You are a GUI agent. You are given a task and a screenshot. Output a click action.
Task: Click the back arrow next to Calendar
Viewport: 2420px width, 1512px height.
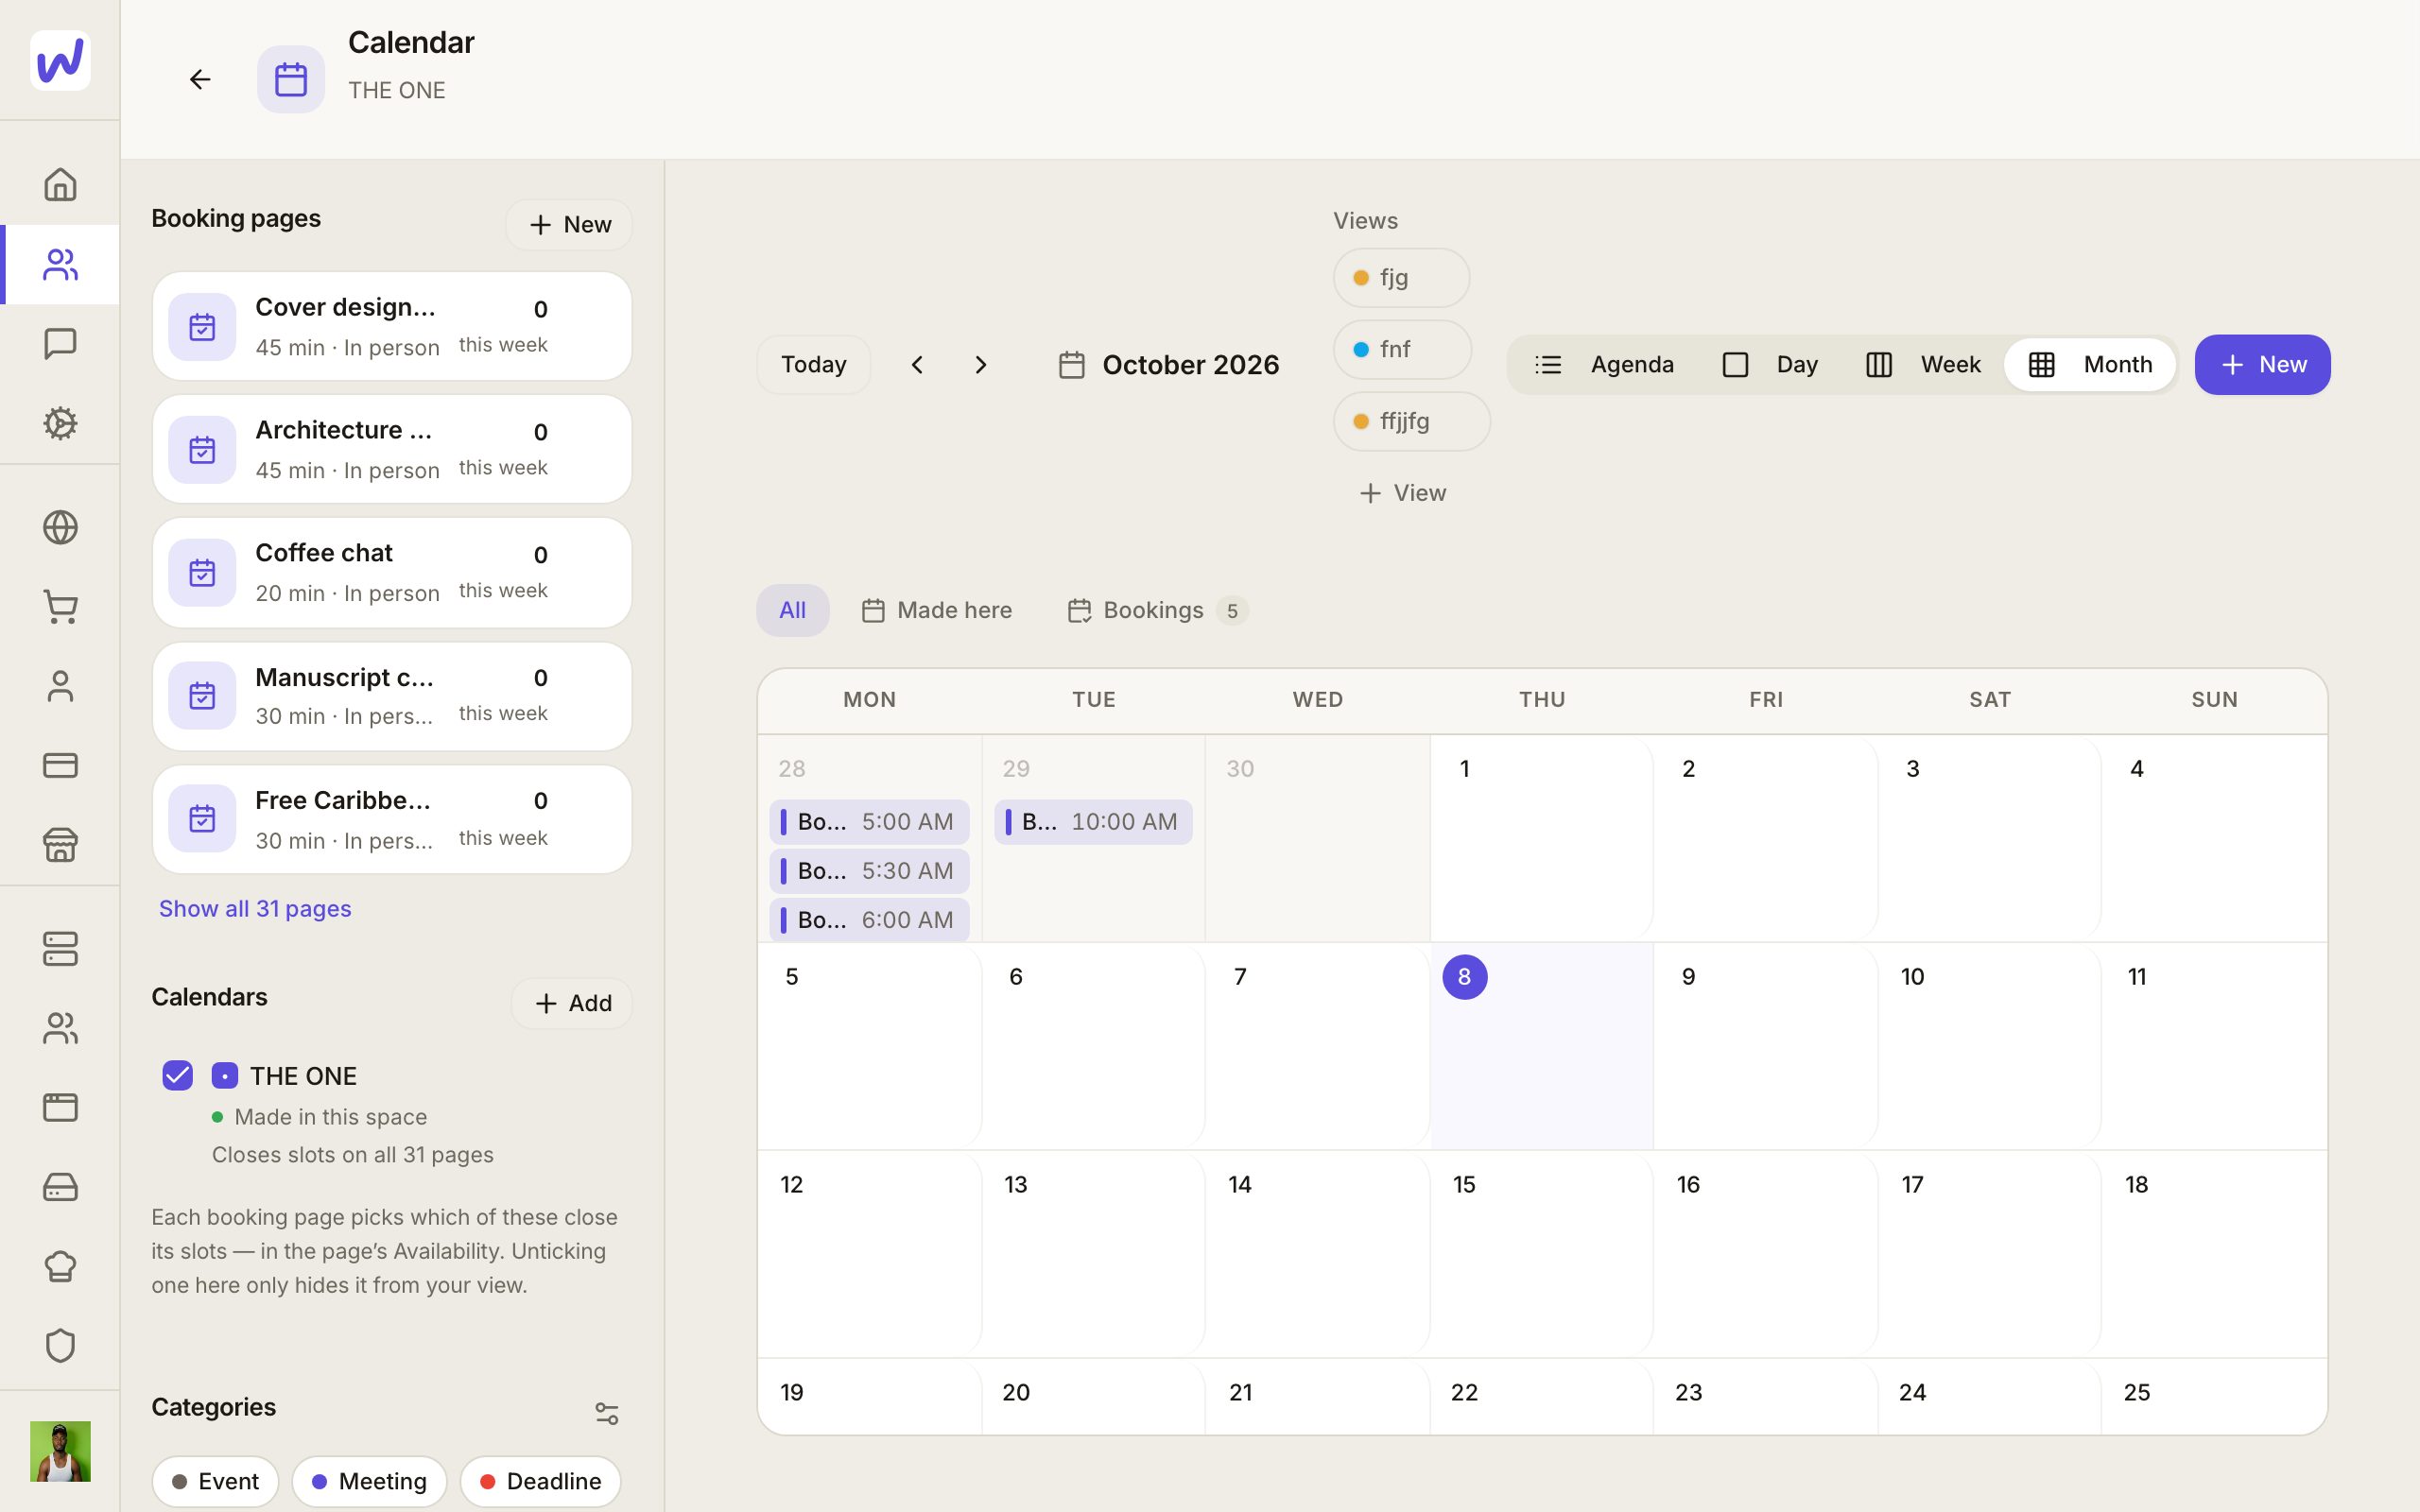(x=200, y=79)
